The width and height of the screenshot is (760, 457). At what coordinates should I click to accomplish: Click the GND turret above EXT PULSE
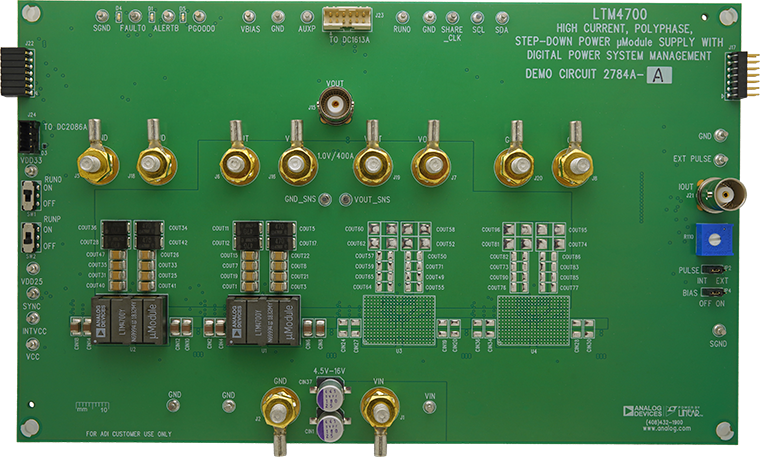721,135
